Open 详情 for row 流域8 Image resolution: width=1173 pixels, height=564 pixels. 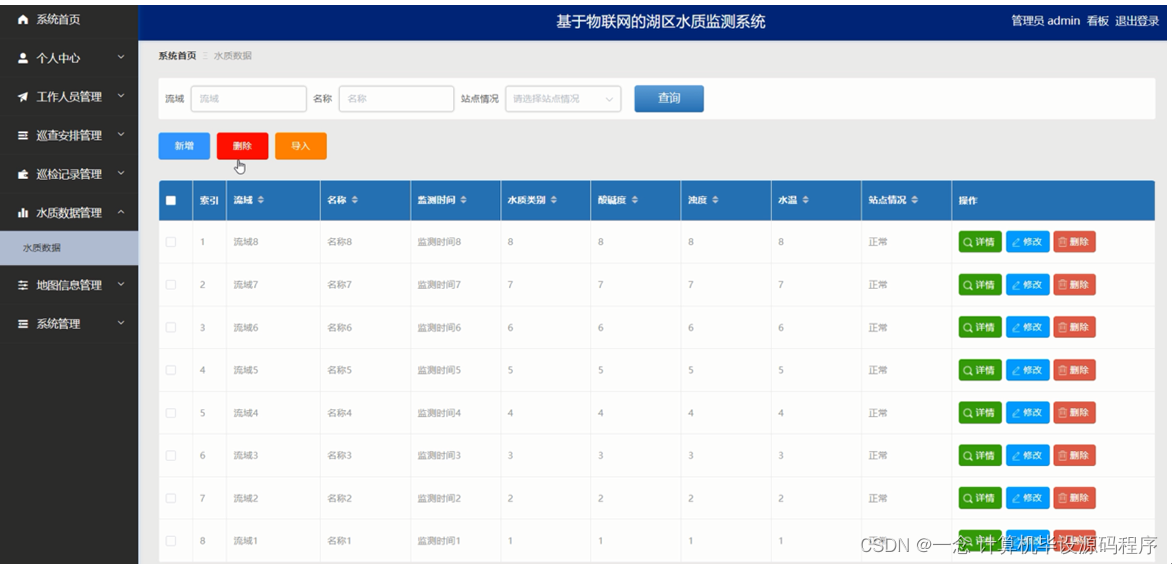(x=980, y=242)
